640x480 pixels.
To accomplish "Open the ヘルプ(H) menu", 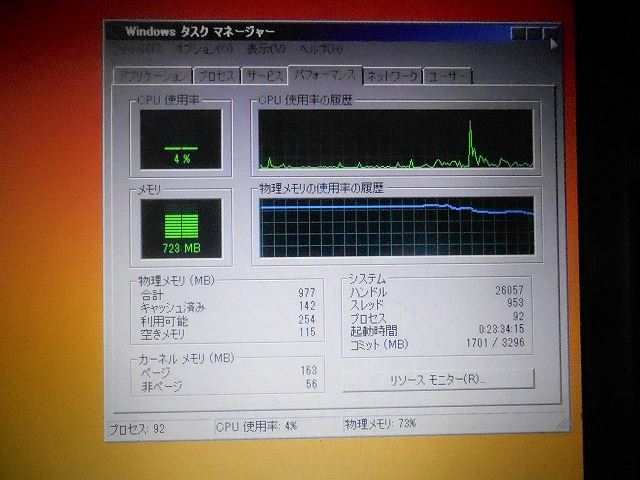I will (x=321, y=50).
